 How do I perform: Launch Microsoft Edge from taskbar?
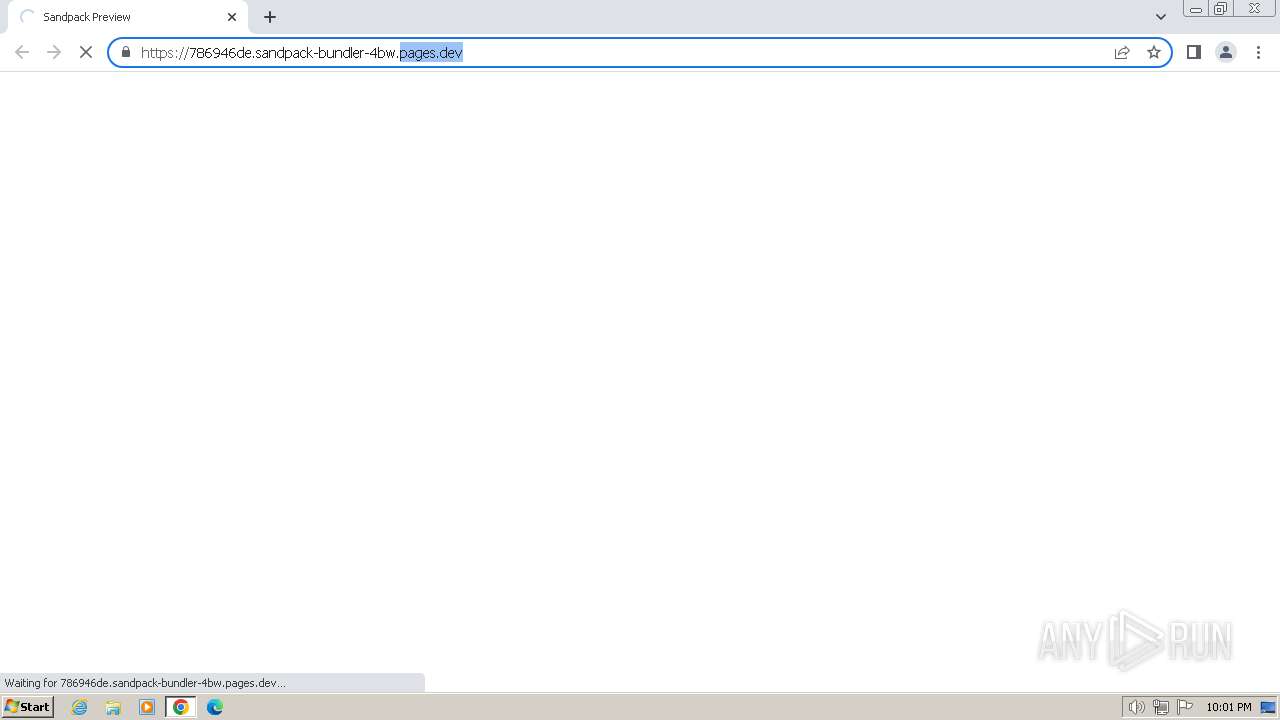tap(215, 707)
